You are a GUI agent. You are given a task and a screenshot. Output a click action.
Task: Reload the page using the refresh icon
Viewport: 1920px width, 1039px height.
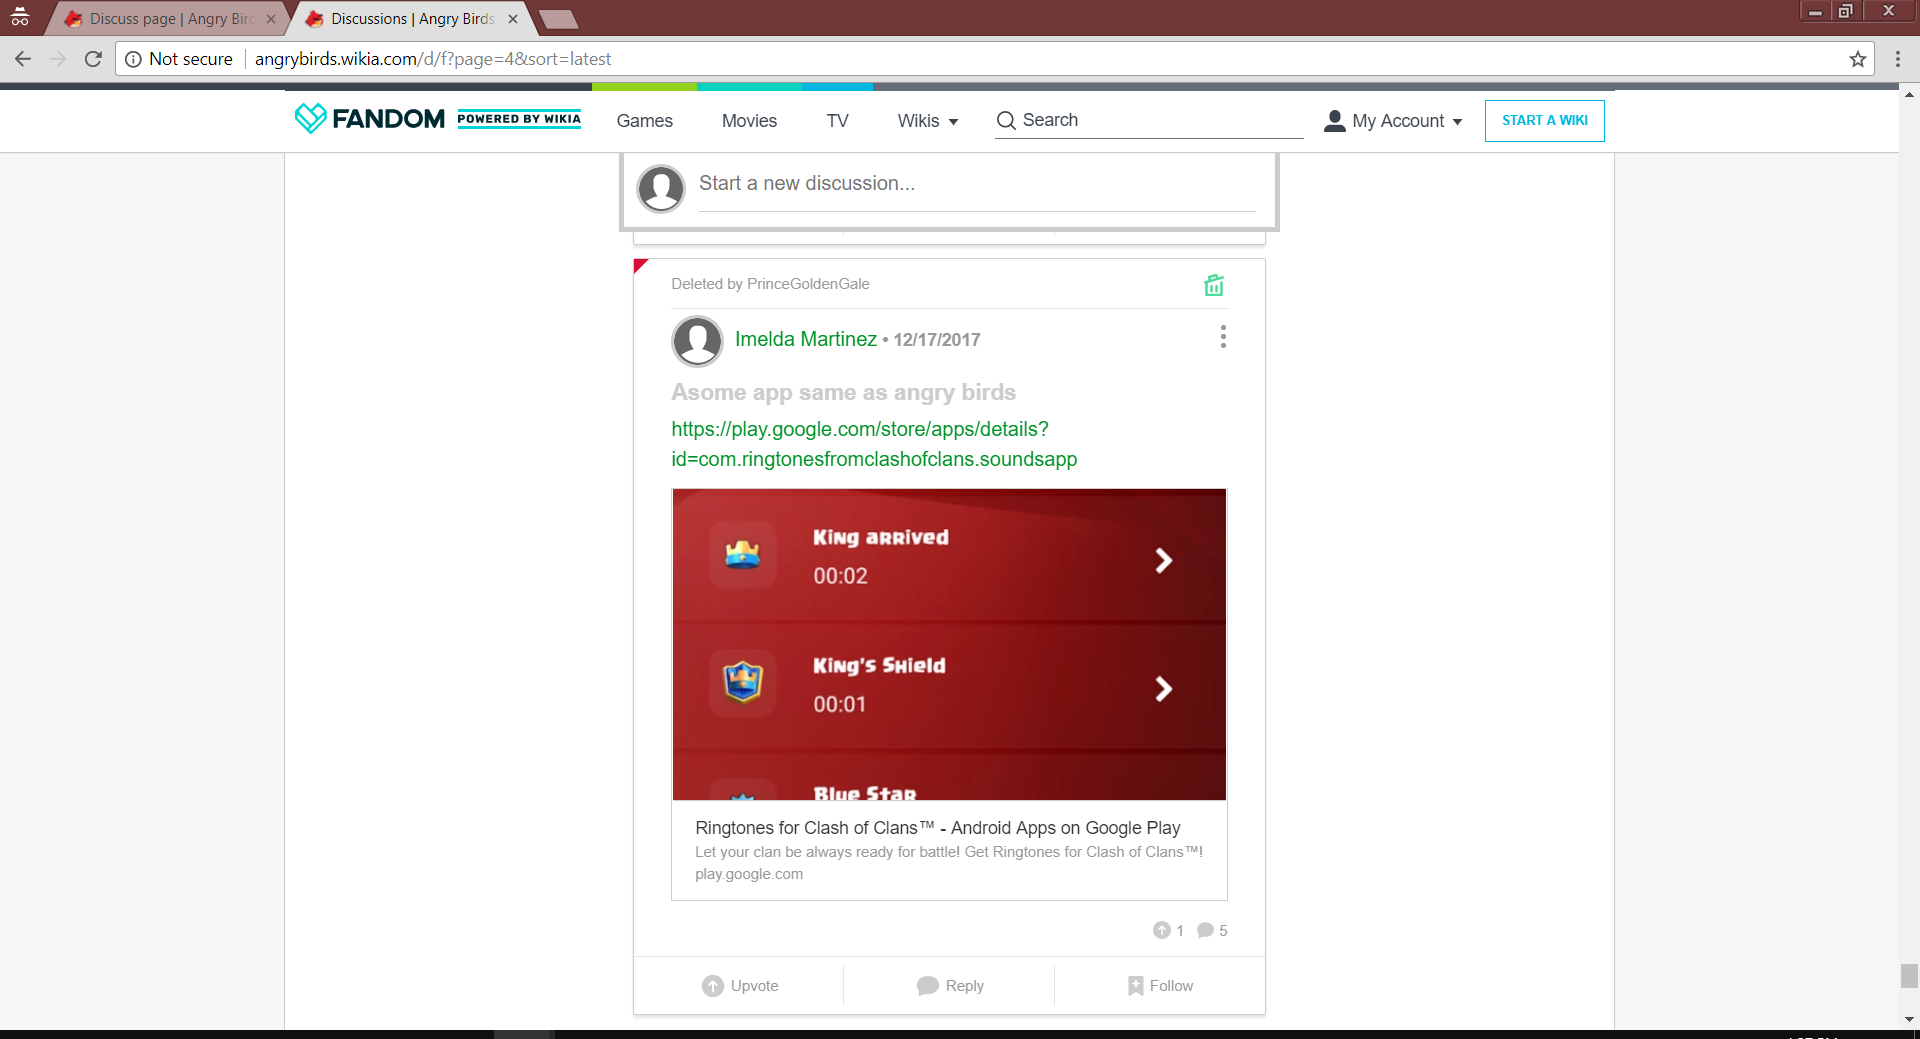[x=93, y=59]
